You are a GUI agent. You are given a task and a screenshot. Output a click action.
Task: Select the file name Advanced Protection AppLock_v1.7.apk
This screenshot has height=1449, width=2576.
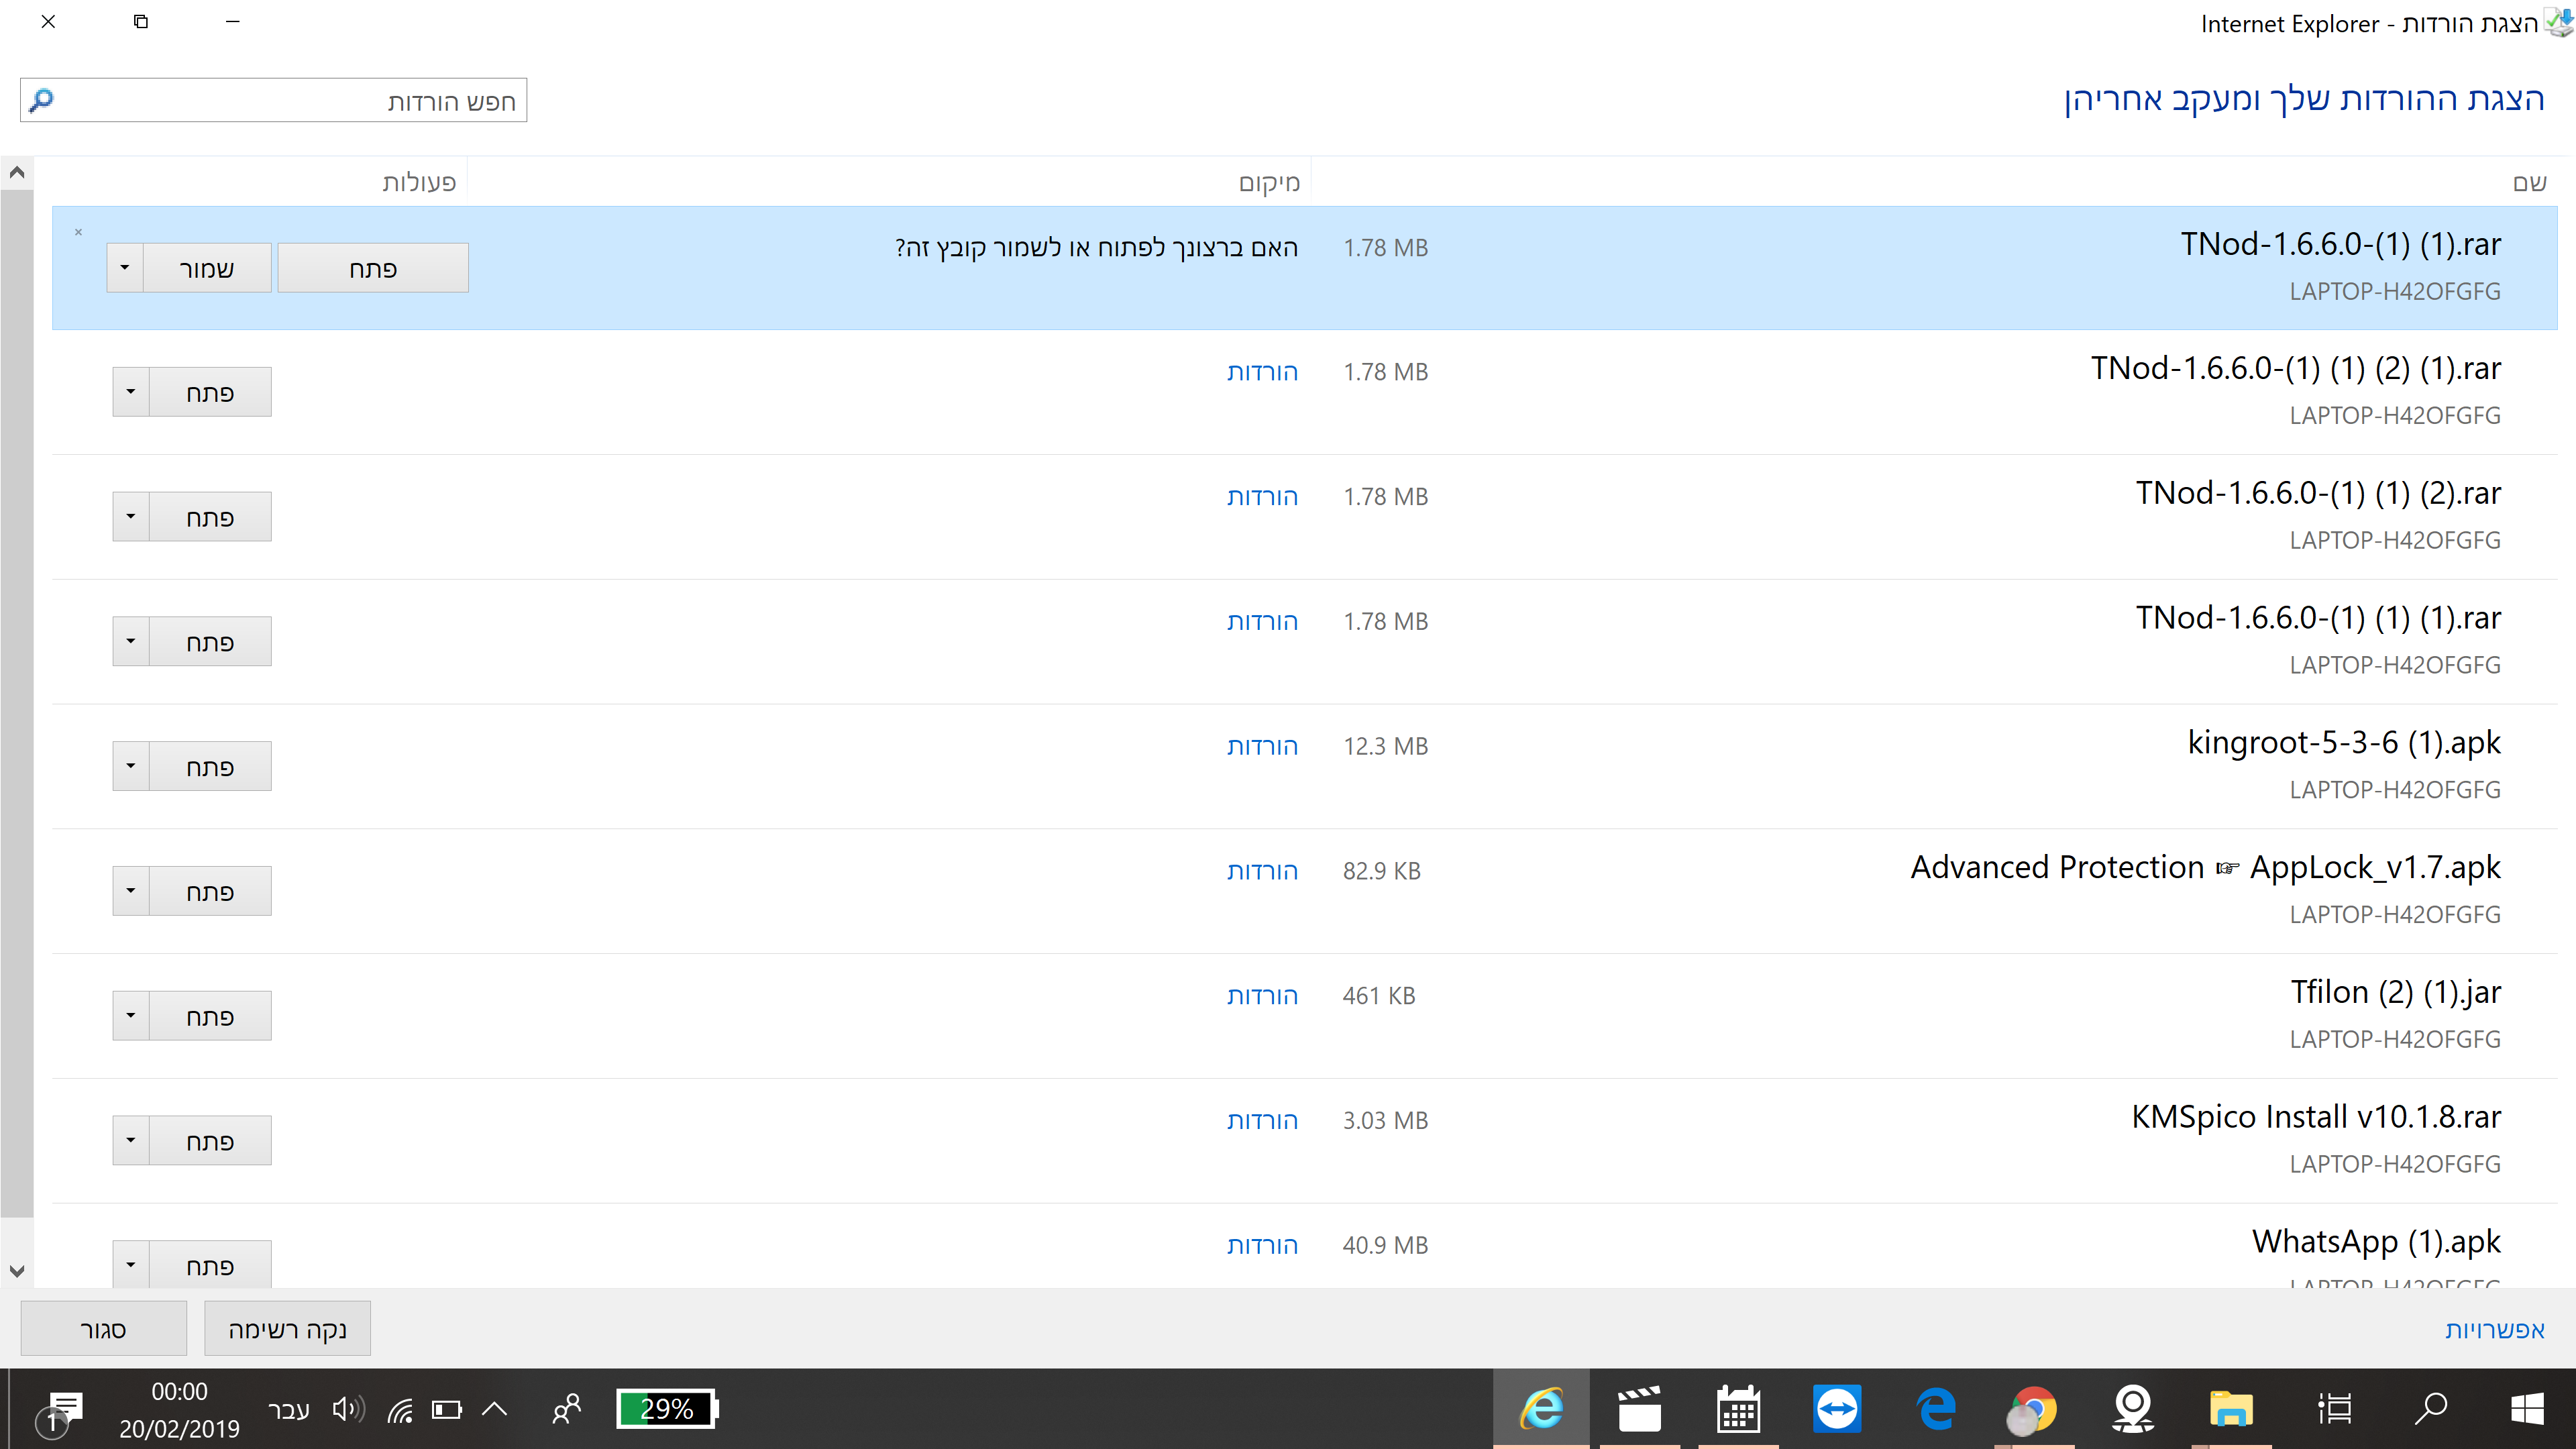(x=2206, y=867)
